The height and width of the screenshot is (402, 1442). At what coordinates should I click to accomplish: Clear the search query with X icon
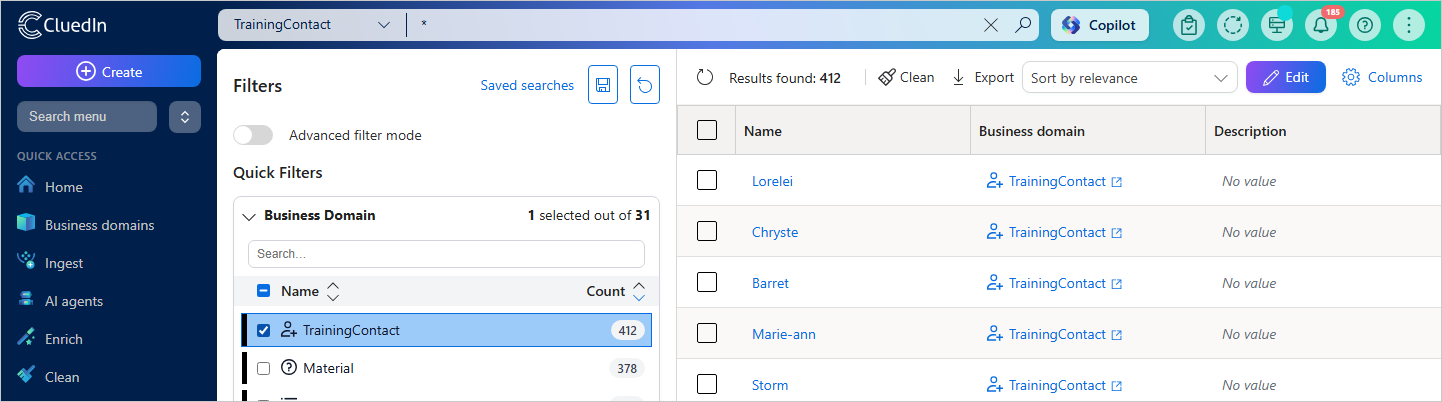[x=991, y=25]
